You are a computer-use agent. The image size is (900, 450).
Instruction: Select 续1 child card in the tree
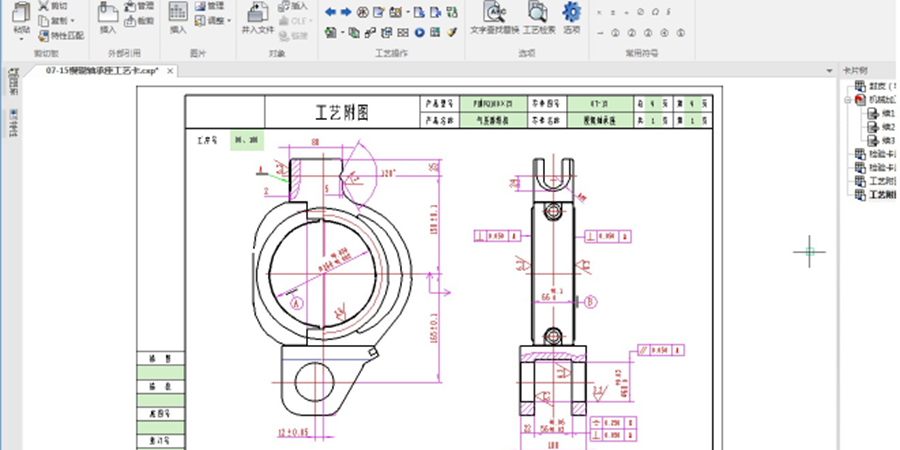[881, 114]
